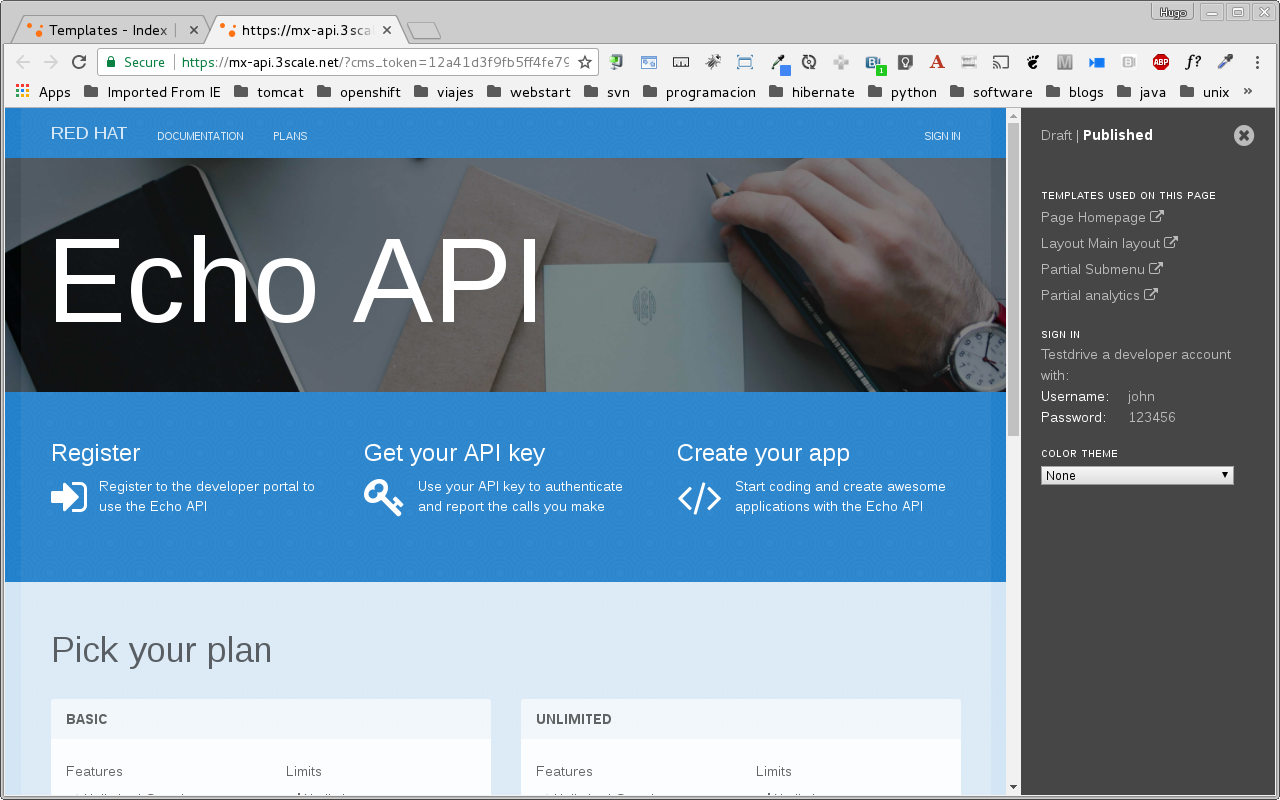Go back to previous page

click(x=23, y=62)
